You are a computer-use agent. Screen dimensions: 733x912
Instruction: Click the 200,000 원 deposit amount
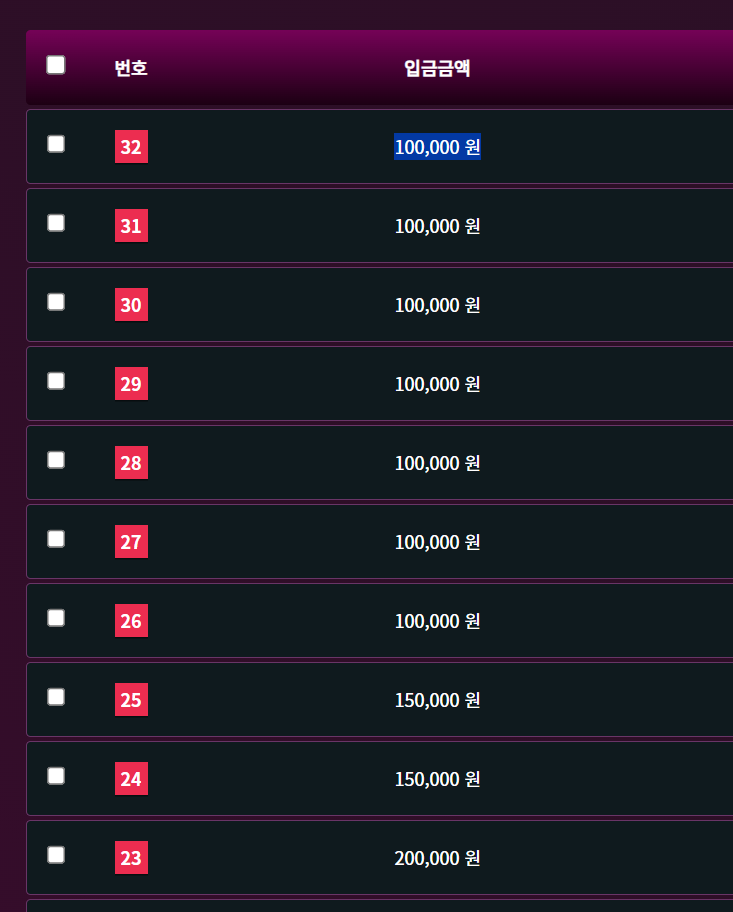437,858
